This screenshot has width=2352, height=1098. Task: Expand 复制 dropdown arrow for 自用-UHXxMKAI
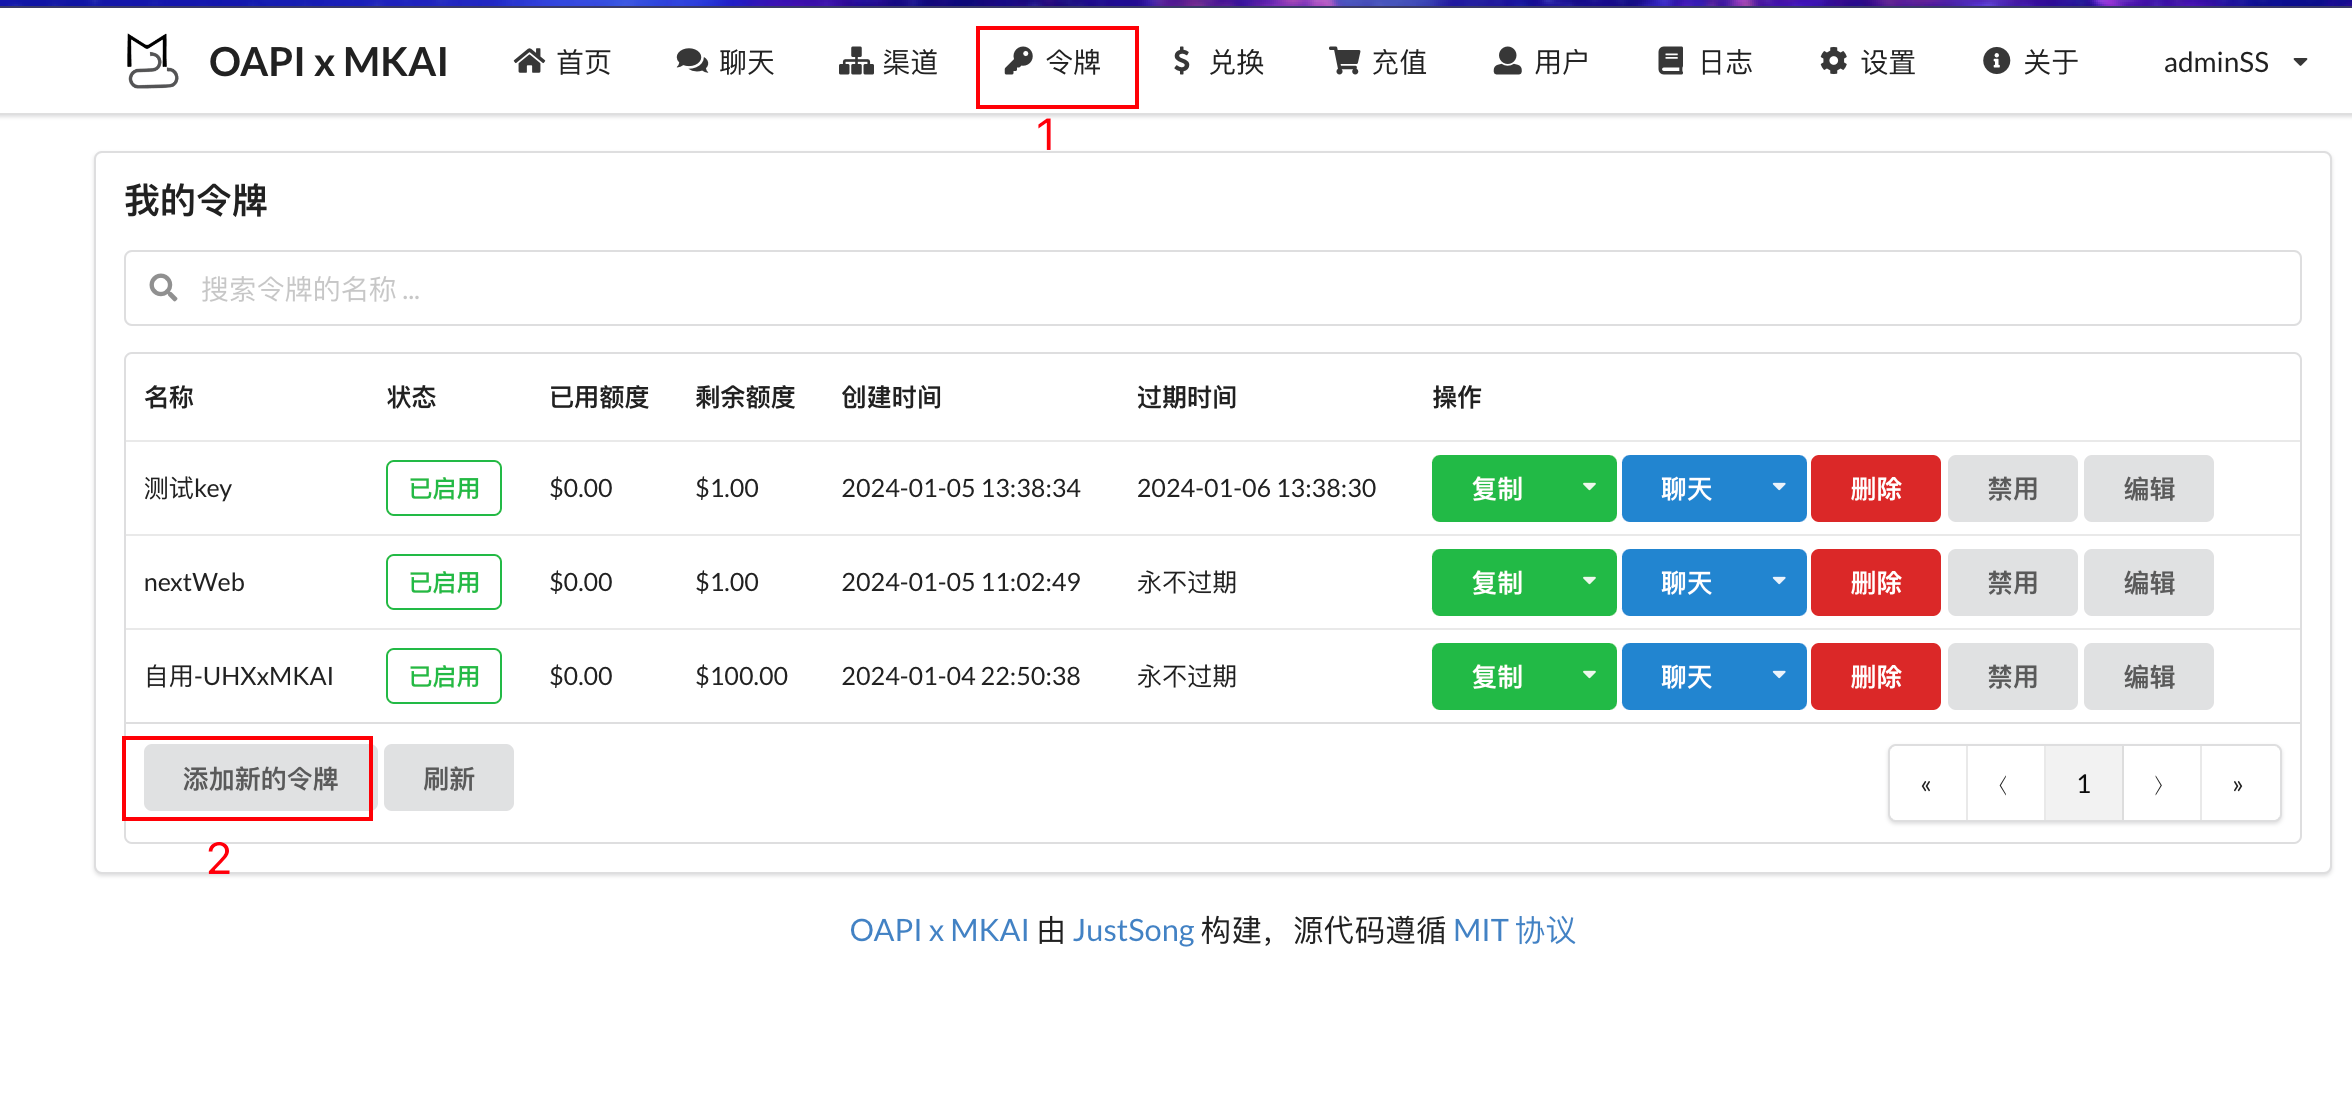point(1589,676)
